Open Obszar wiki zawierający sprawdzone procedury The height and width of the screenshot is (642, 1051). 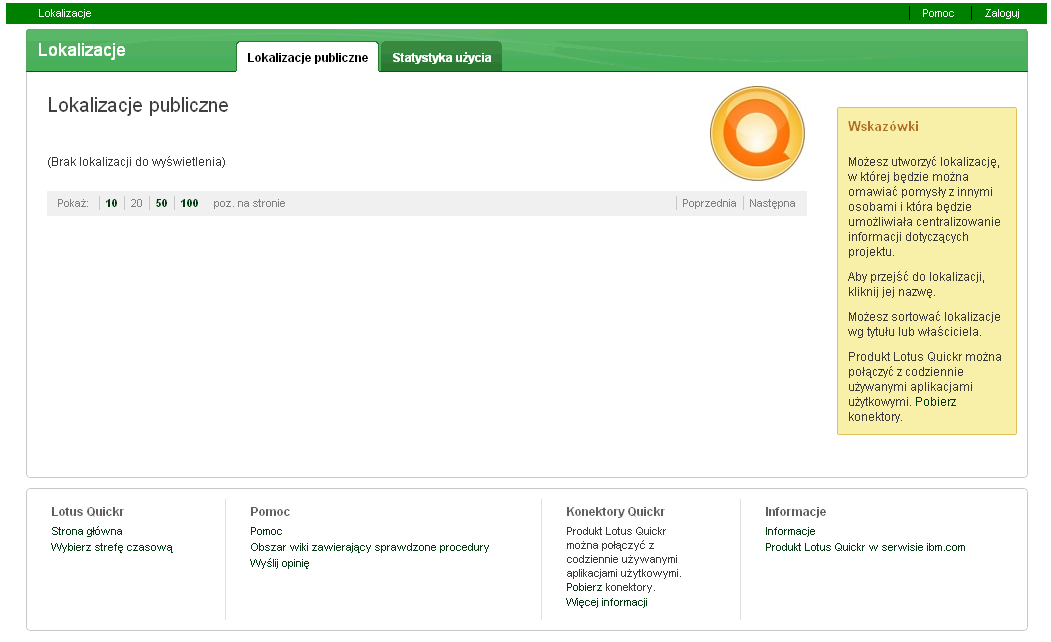(369, 547)
